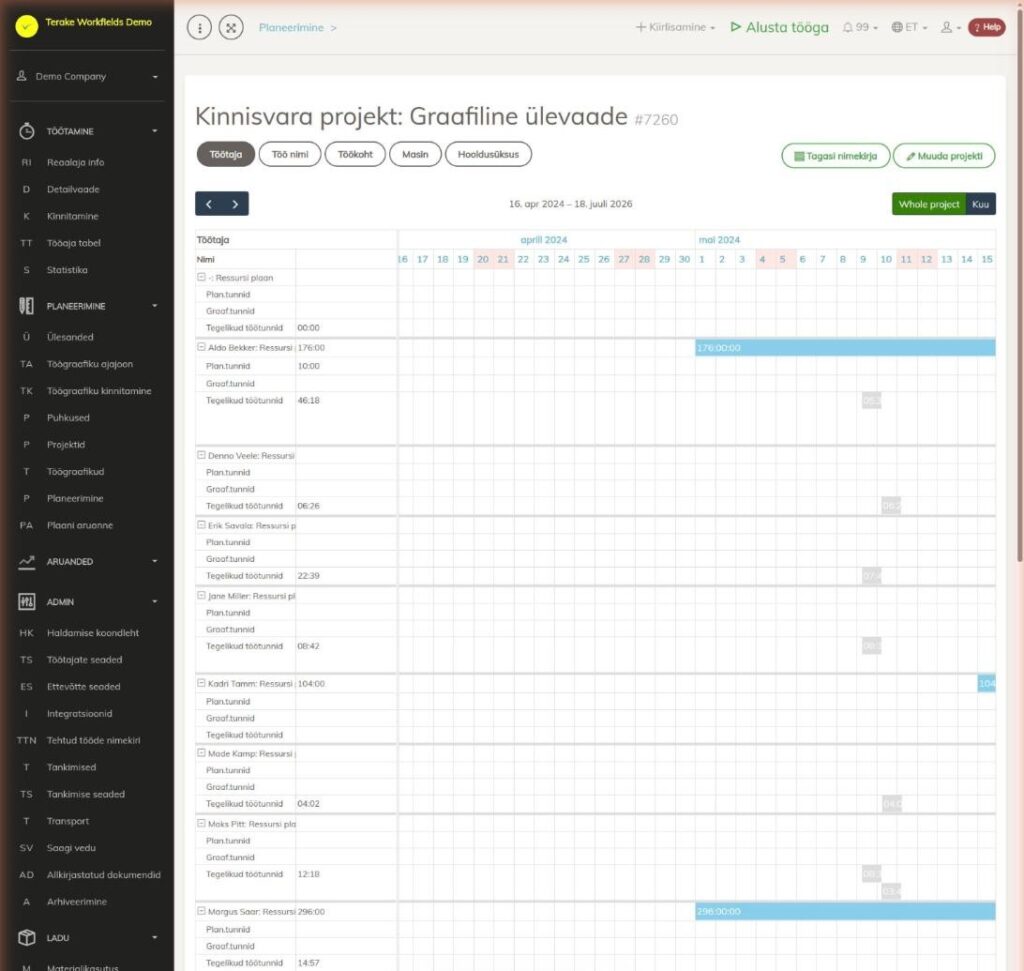Open Töögraafikud in sidebar
1024x971 pixels.
pyautogui.click(x=75, y=471)
